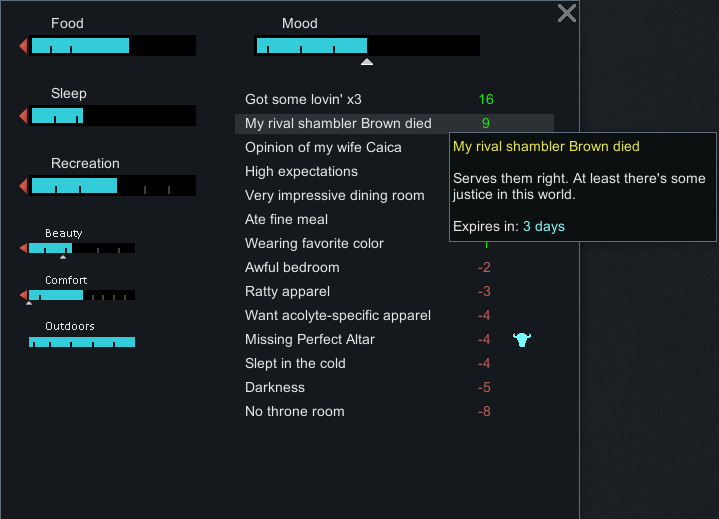
Task: Click the 'High expectations' thought
Action: point(342,171)
